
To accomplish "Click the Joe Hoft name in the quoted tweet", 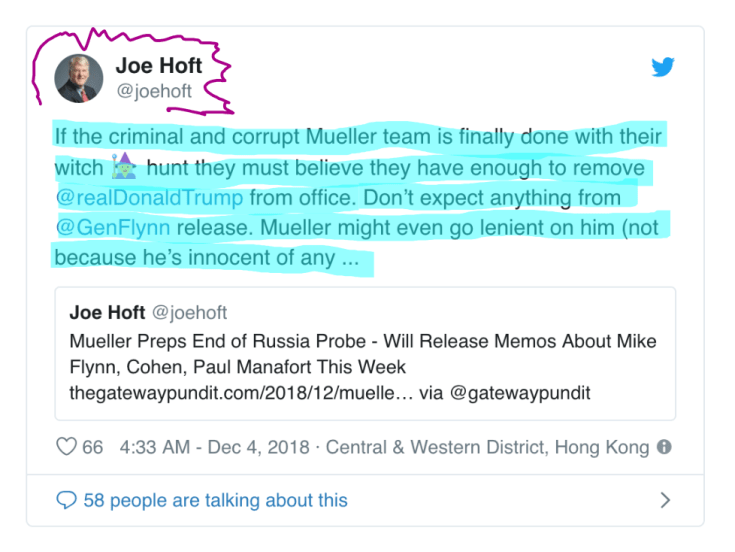I will pyautogui.click(x=108, y=313).
